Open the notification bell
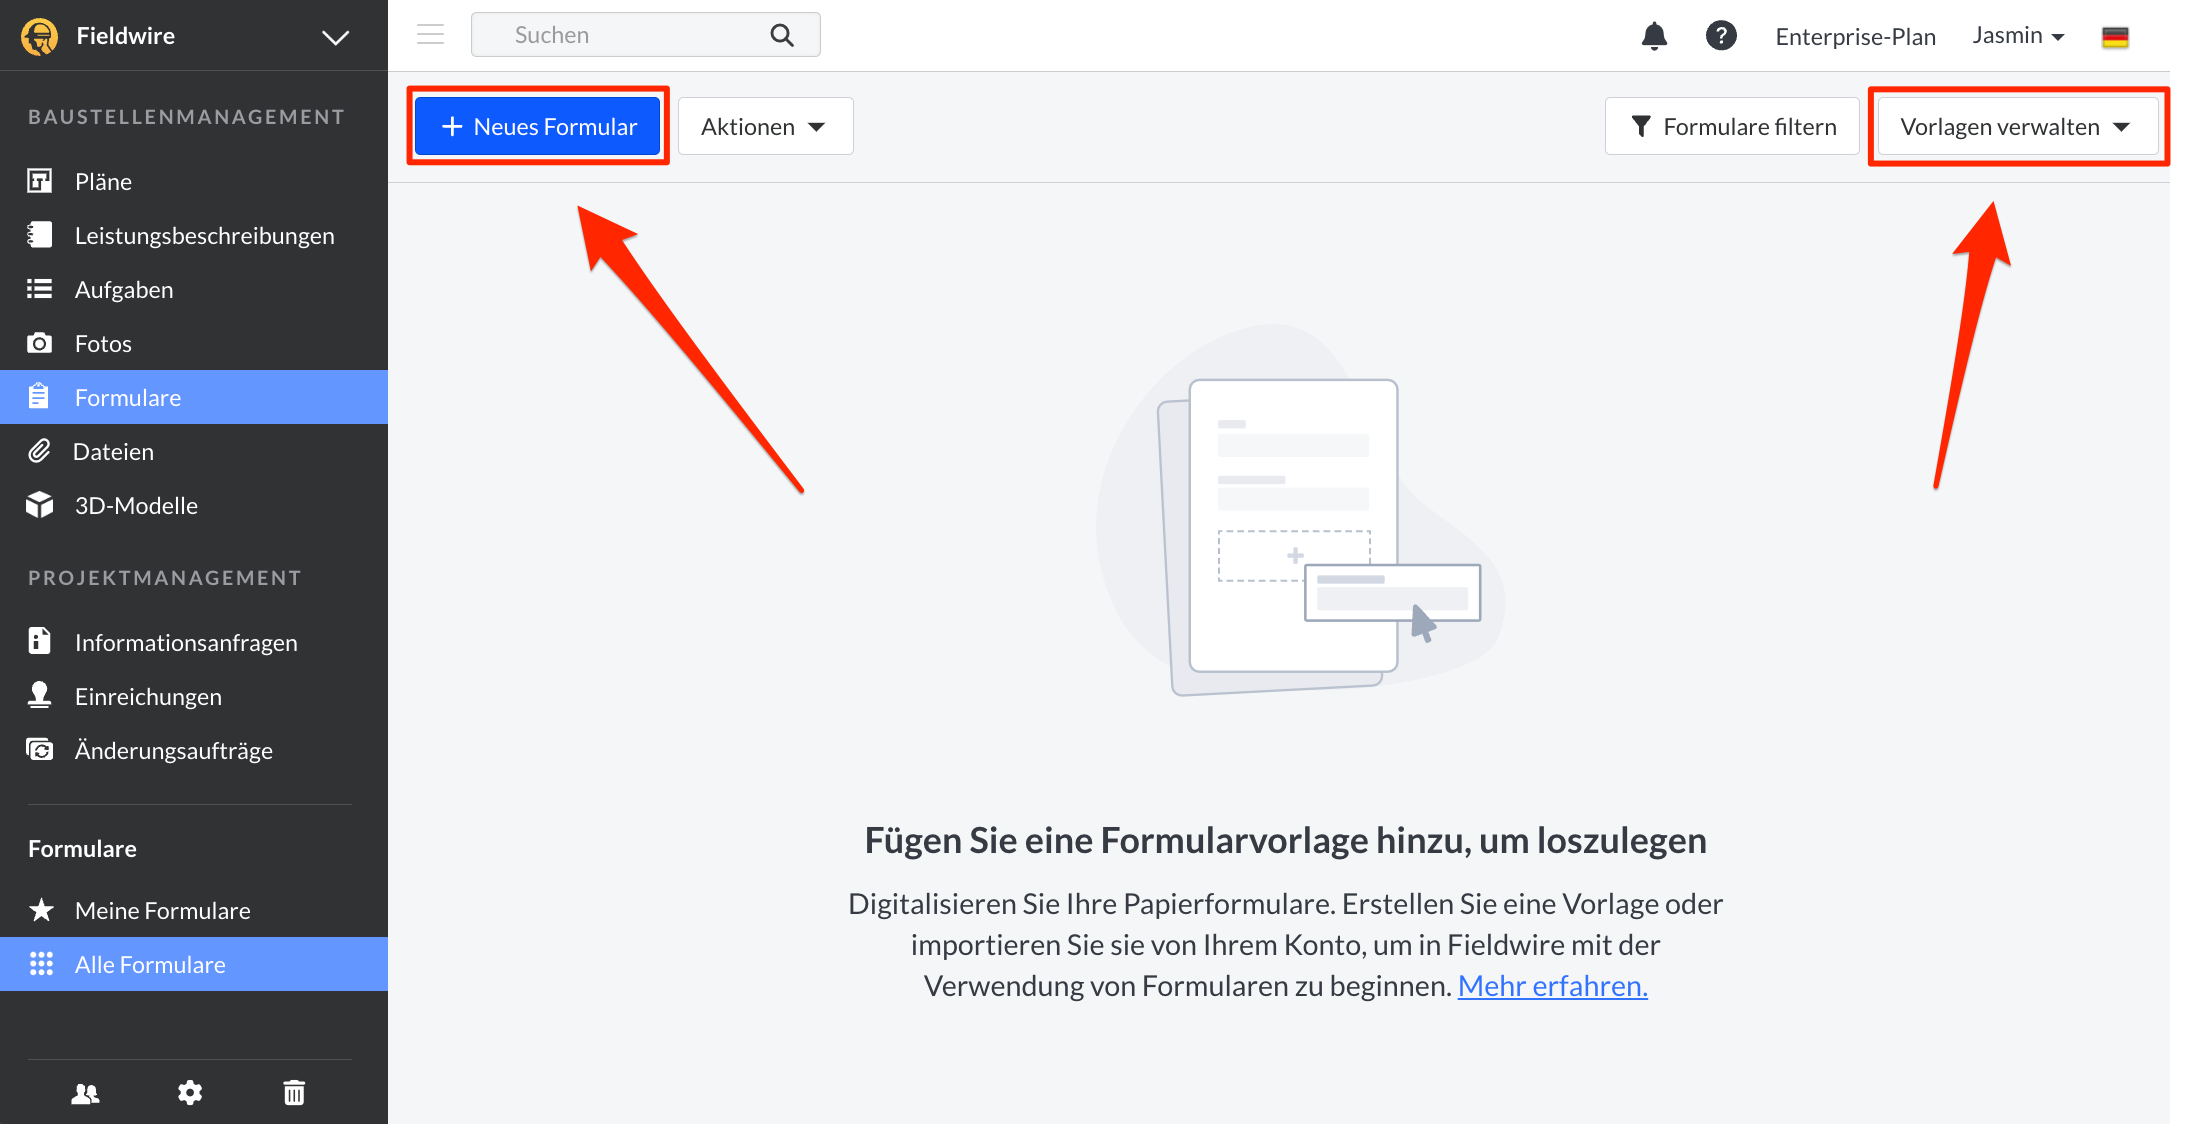This screenshot has width=2212, height=1124. [x=1654, y=35]
